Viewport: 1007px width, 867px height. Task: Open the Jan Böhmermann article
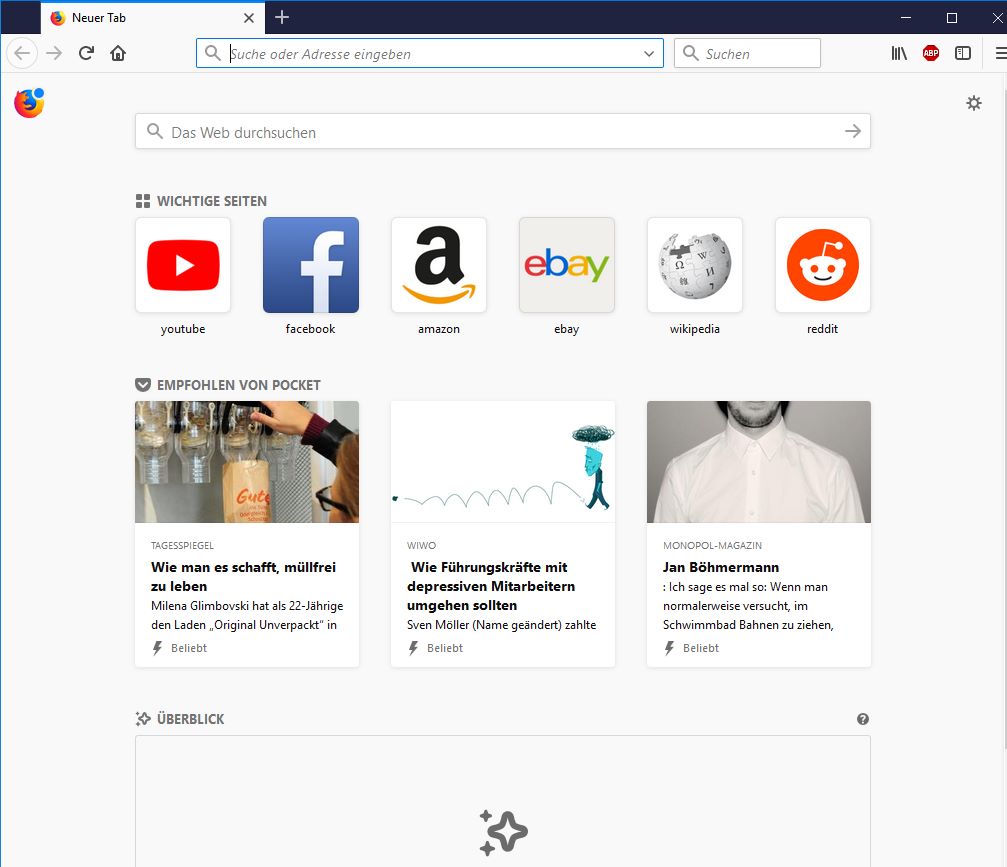[721, 567]
